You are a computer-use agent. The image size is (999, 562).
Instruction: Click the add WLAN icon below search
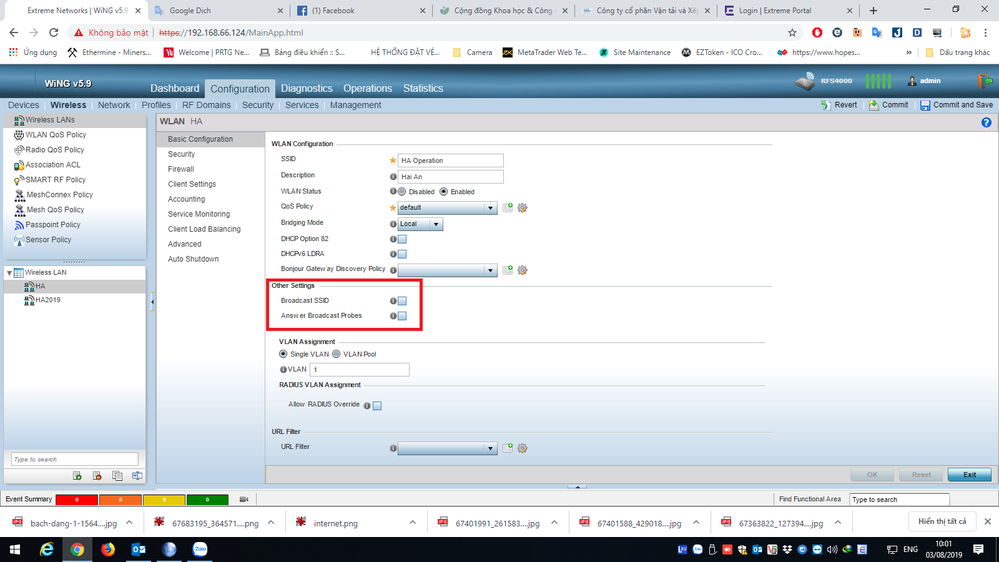tap(77, 476)
